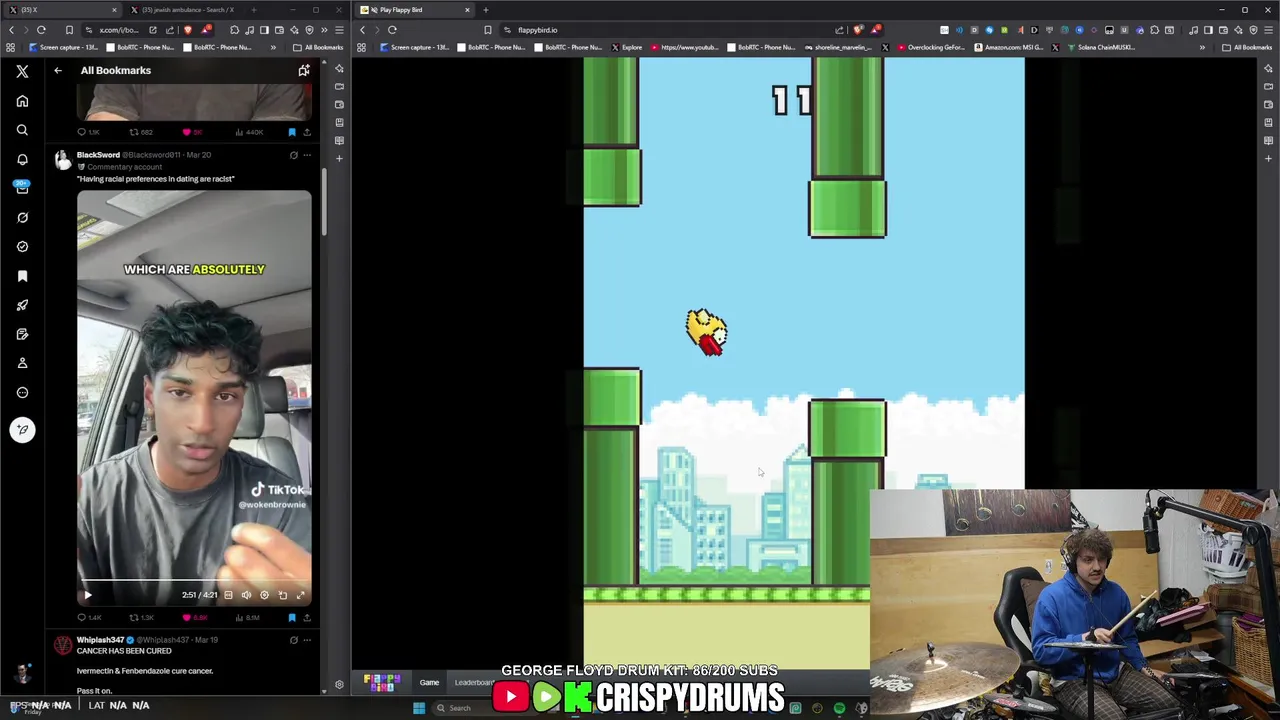Screen dimensions: 1280x720
Task: Click the Grok icon on the BlackSword post
Action: click(x=293, y=155)
